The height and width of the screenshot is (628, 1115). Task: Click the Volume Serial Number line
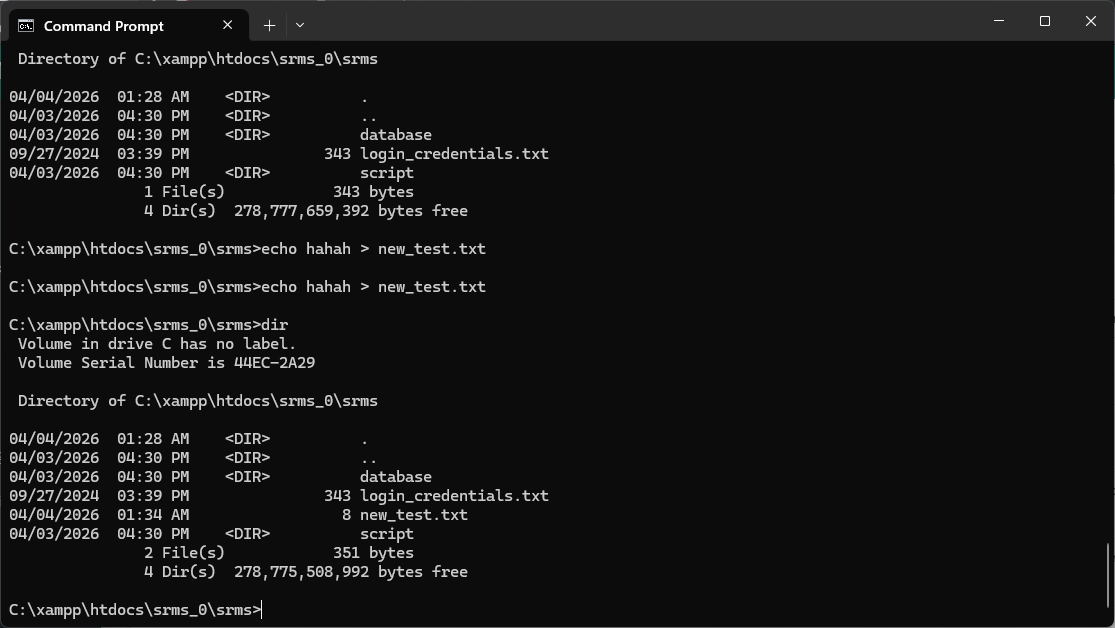[166, 362]
